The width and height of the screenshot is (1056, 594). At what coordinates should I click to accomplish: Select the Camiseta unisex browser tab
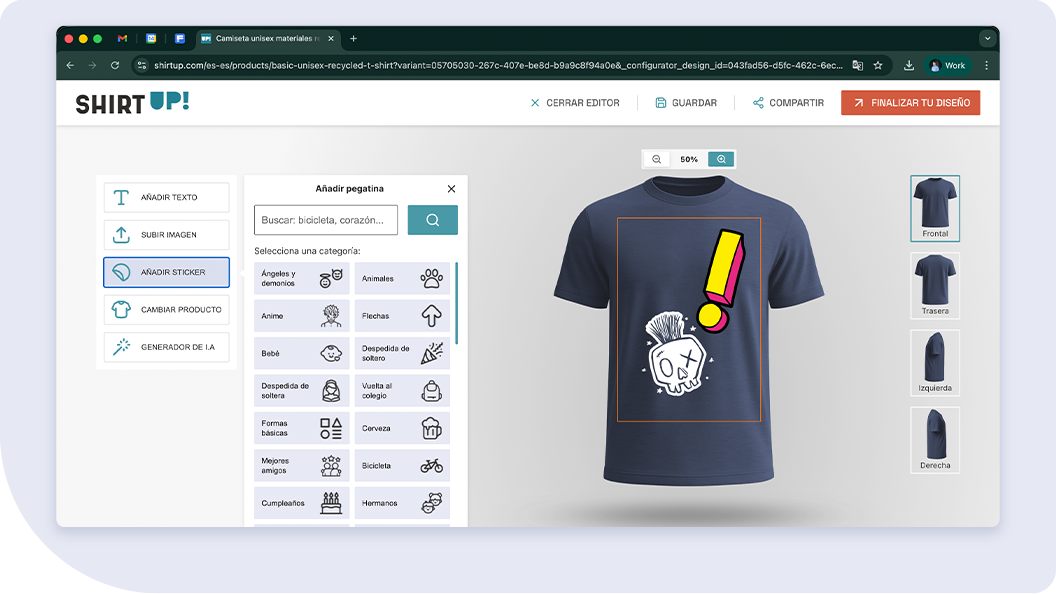click(x=266, y=38)
